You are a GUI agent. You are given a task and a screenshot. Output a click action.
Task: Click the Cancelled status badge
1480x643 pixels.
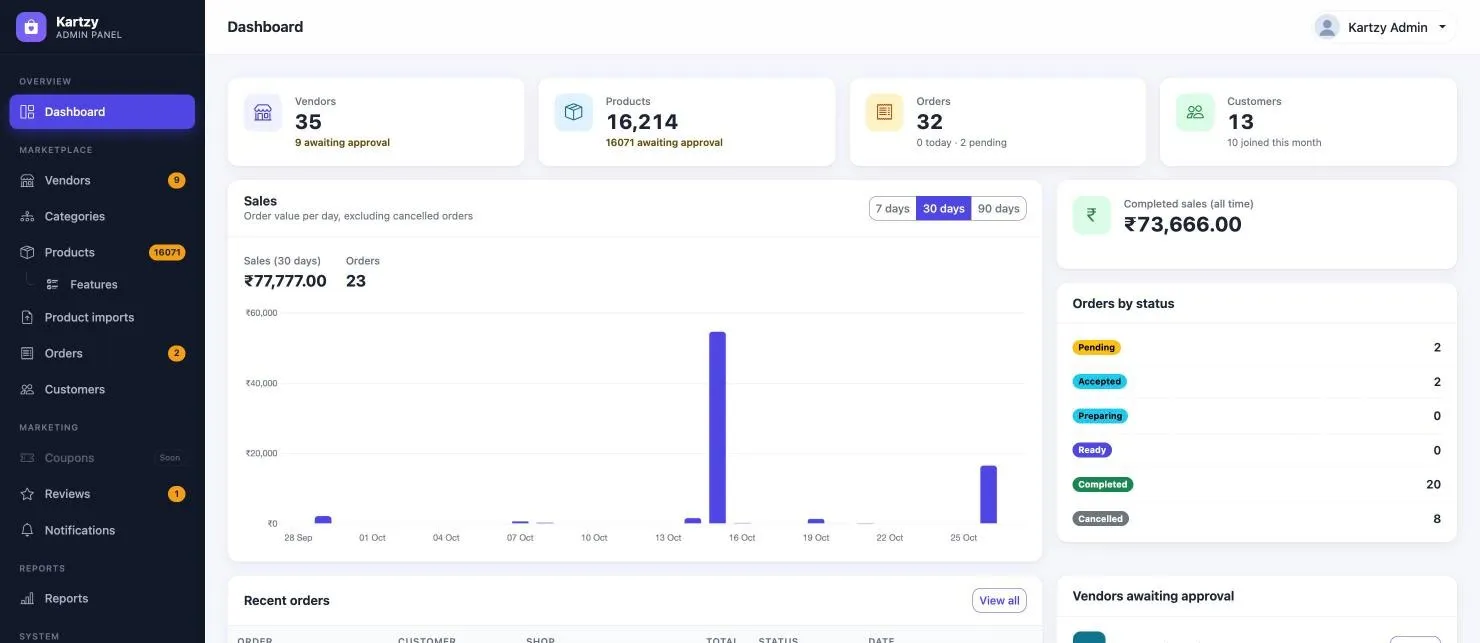[1101, 519]
